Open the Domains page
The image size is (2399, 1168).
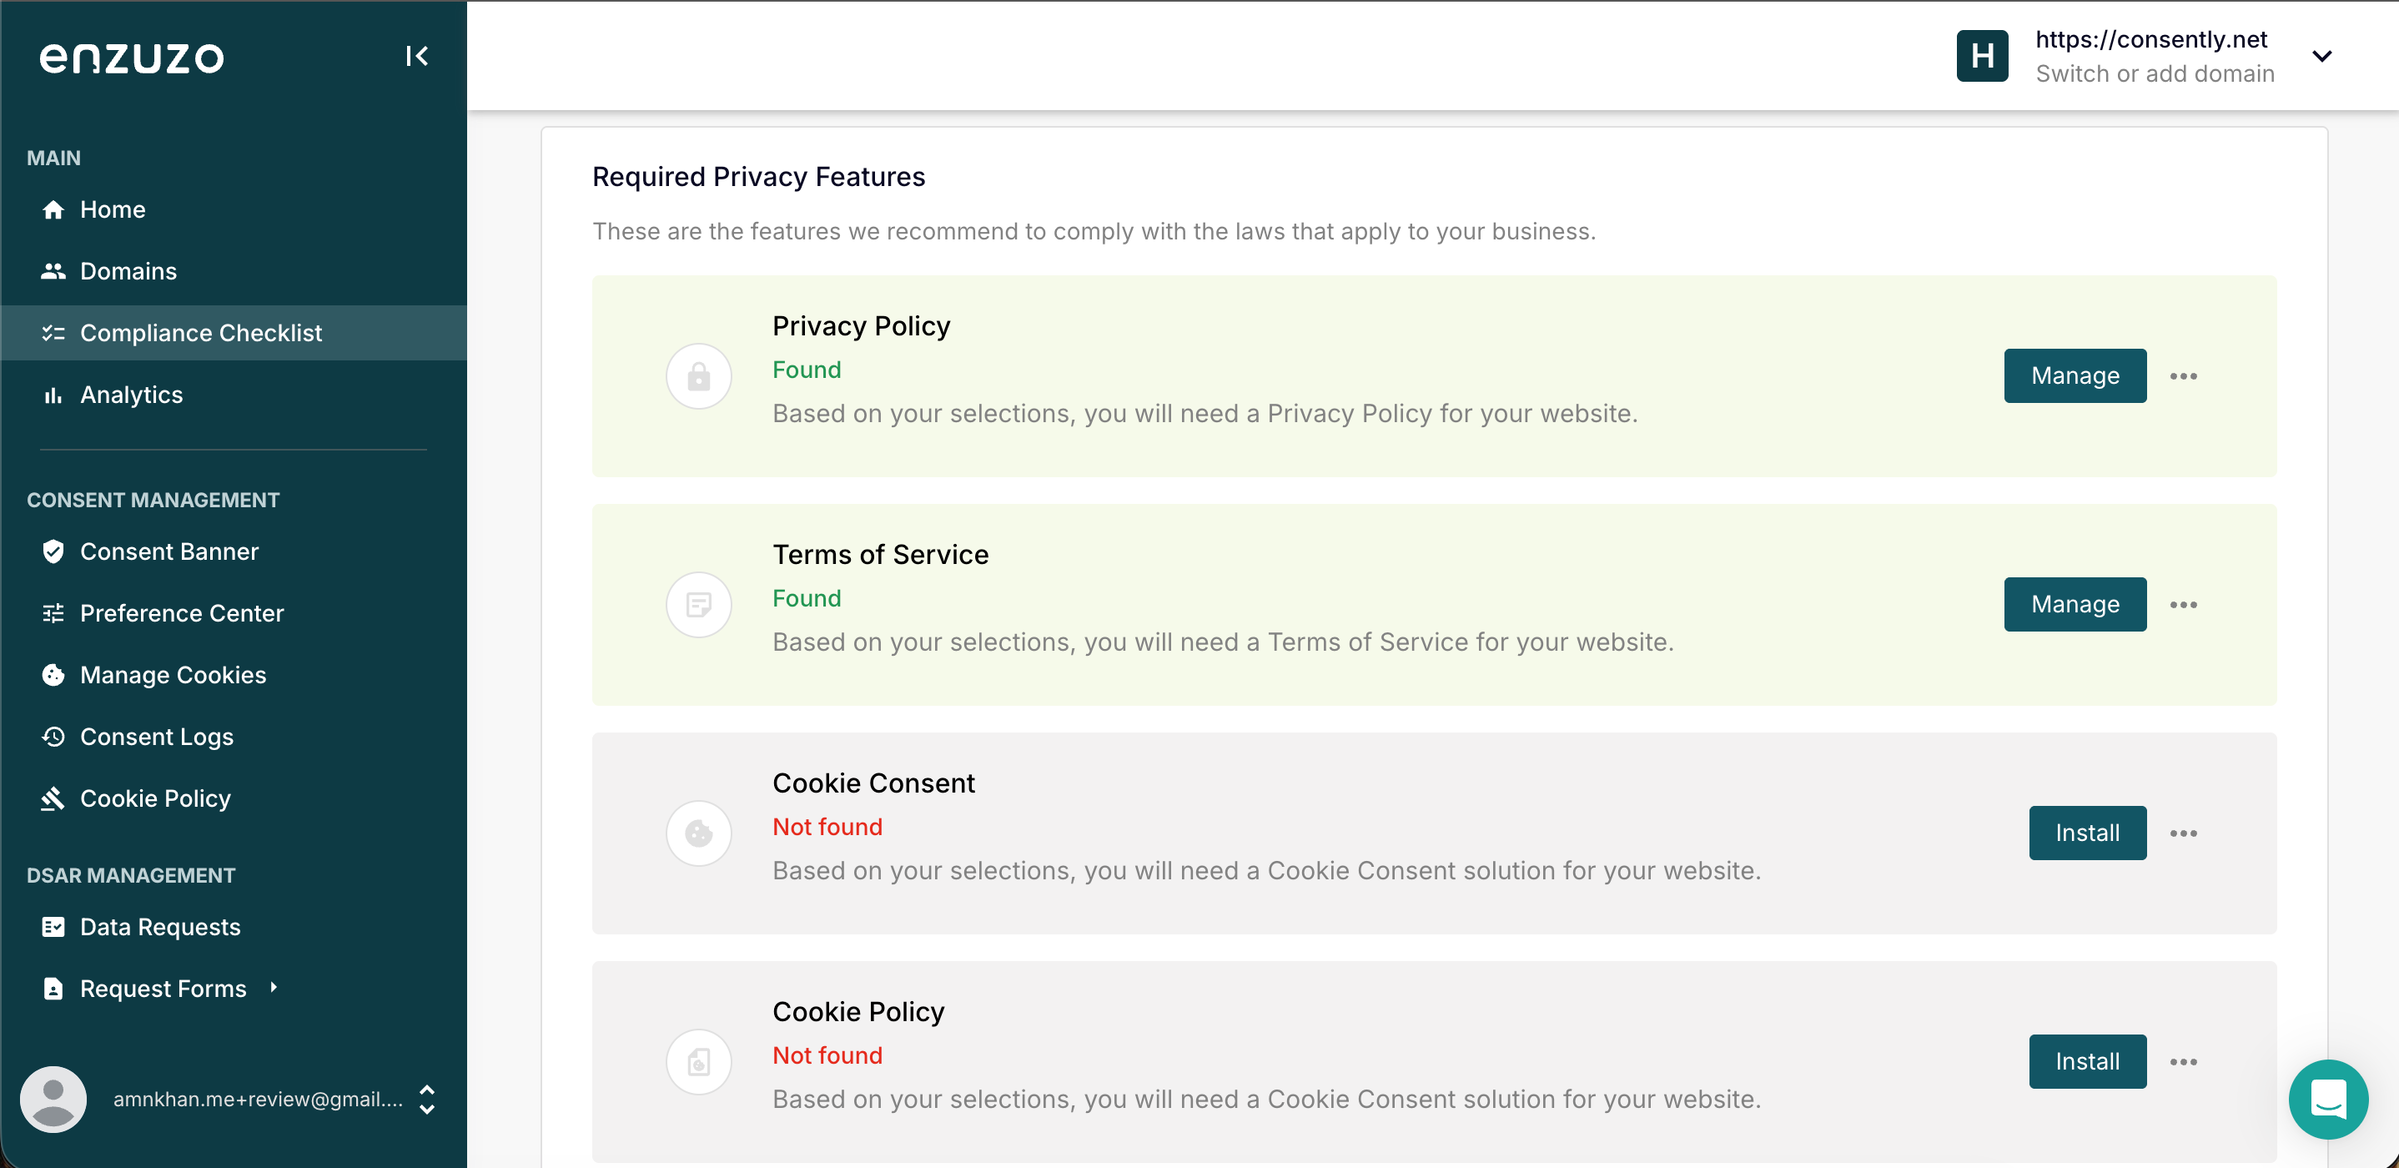point(234,271)
